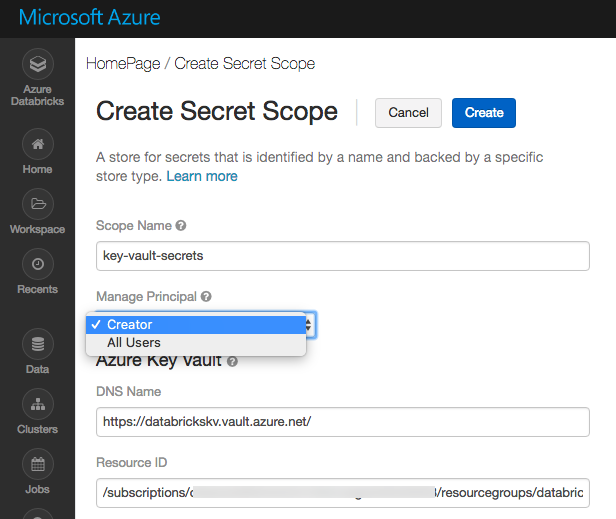
Task: Open Data database icon
Action: (x=38, y=344)
